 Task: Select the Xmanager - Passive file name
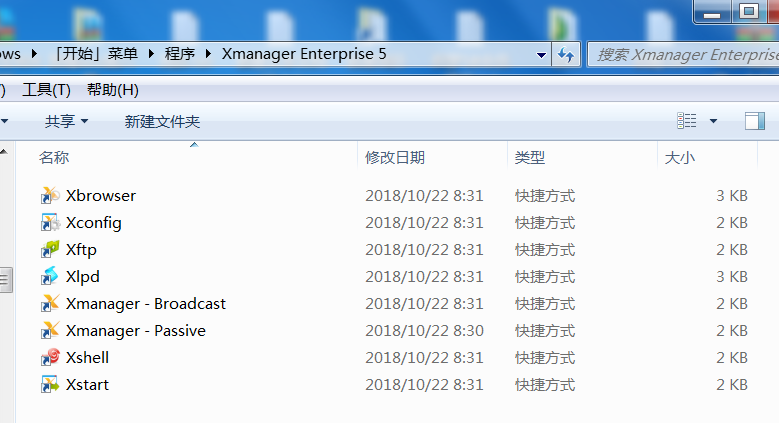pos(136,331)
